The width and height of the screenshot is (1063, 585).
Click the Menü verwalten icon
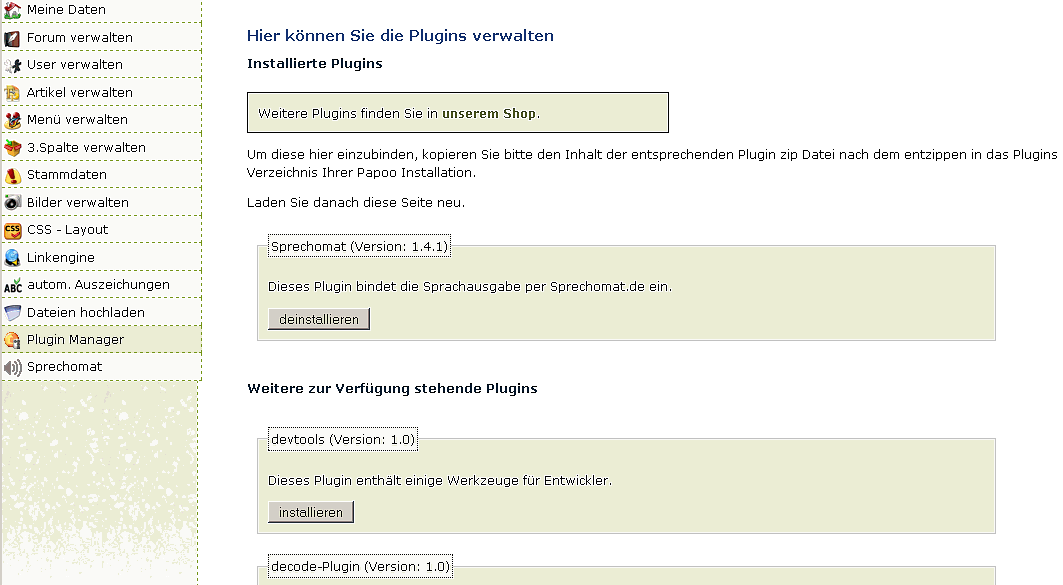pyautogui.click(x=12, y=120)
